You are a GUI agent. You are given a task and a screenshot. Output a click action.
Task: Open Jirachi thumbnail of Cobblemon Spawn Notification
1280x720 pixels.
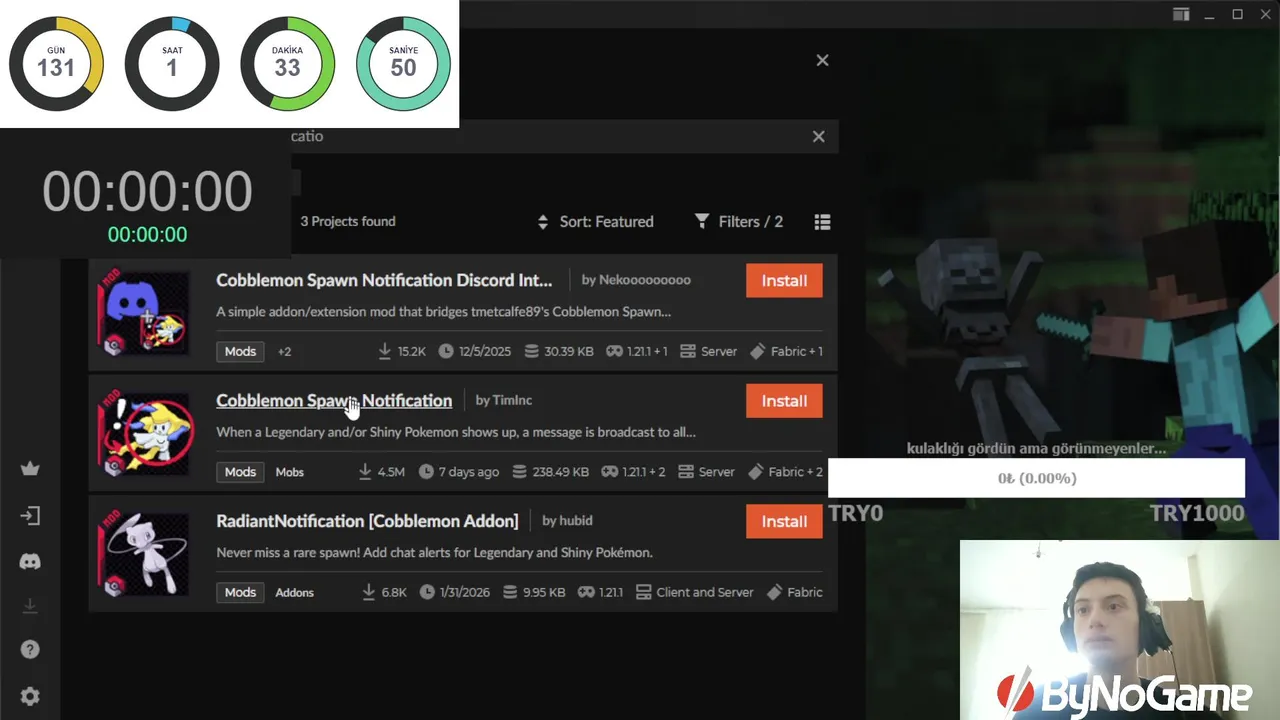pos(144,434)
